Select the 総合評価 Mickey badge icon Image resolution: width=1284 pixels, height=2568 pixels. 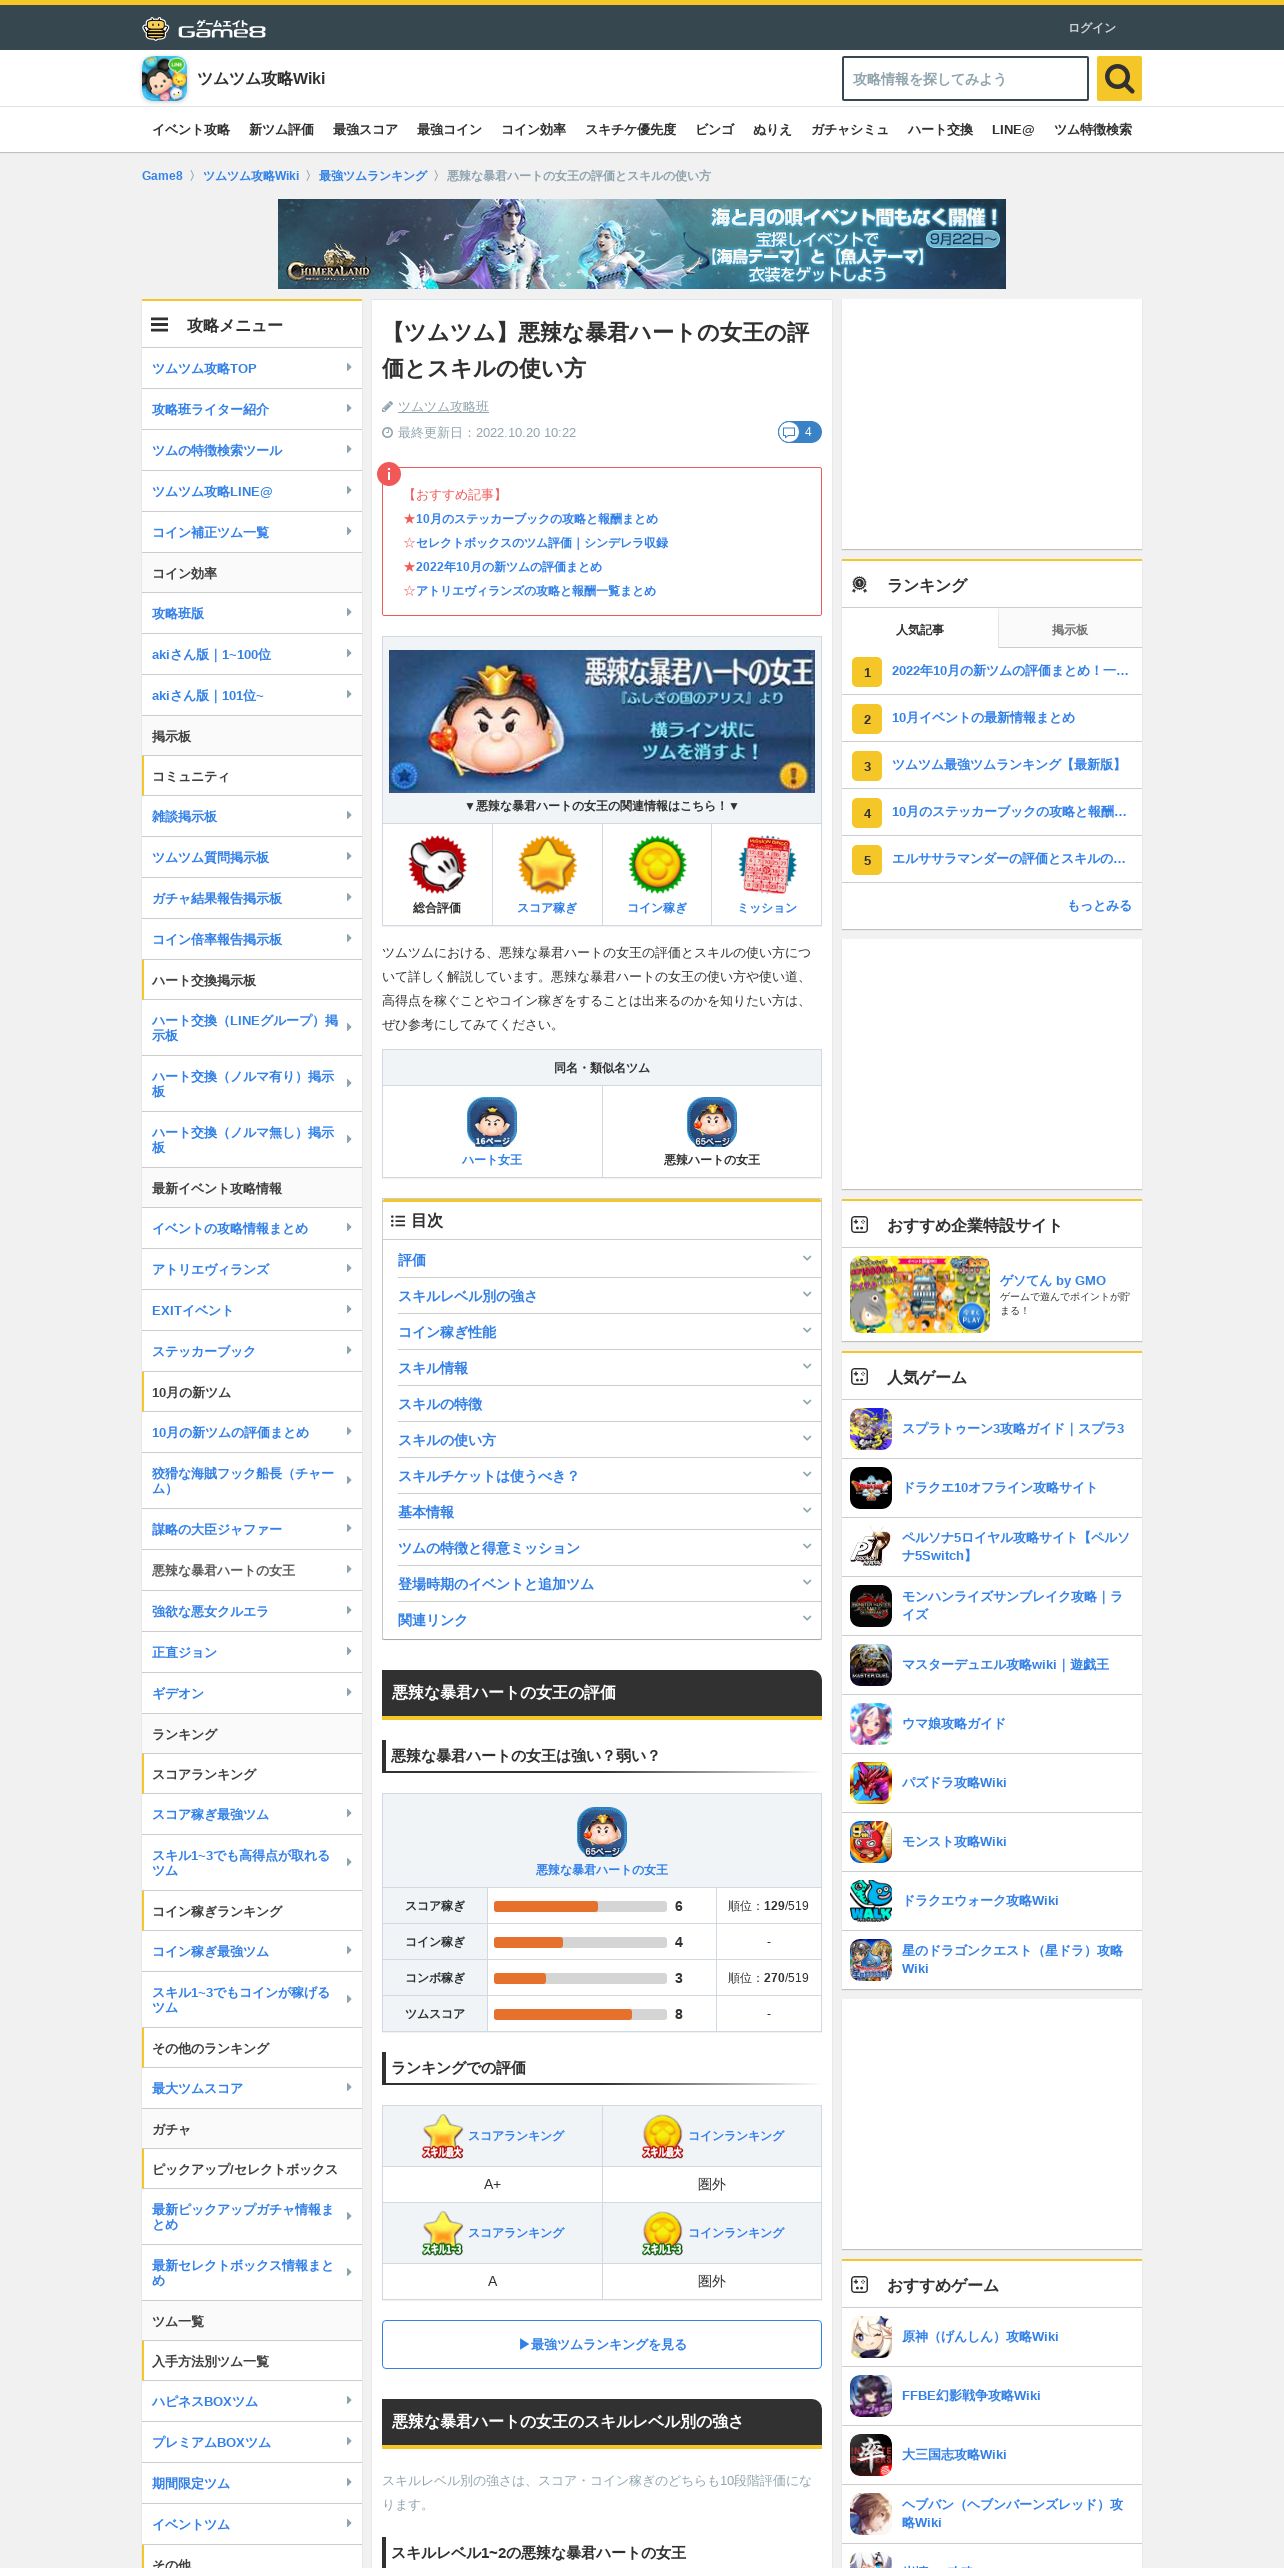437,866
